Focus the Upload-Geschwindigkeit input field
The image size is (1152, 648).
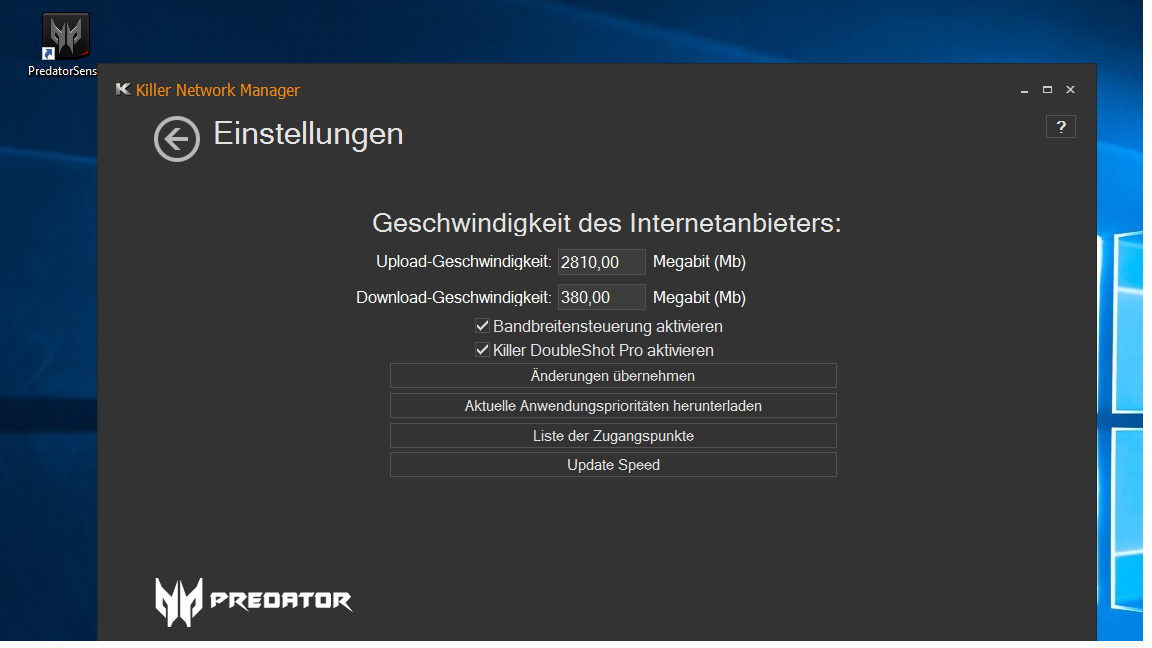[601, 262]
